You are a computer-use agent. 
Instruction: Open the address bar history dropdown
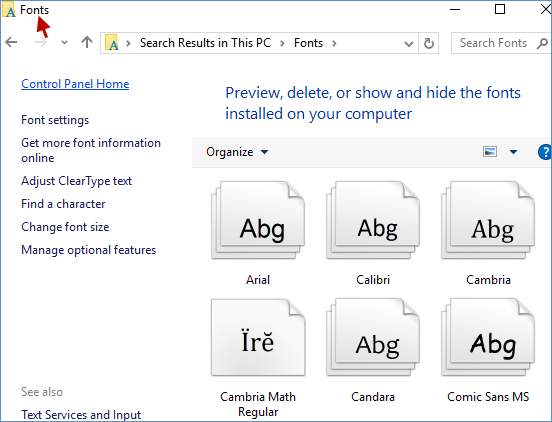[408, 44]
